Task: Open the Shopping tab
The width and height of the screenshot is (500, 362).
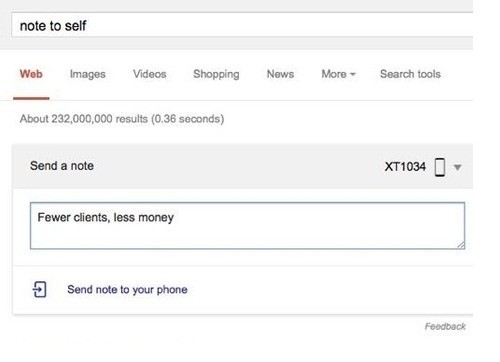Action: [x=216, y=74]
